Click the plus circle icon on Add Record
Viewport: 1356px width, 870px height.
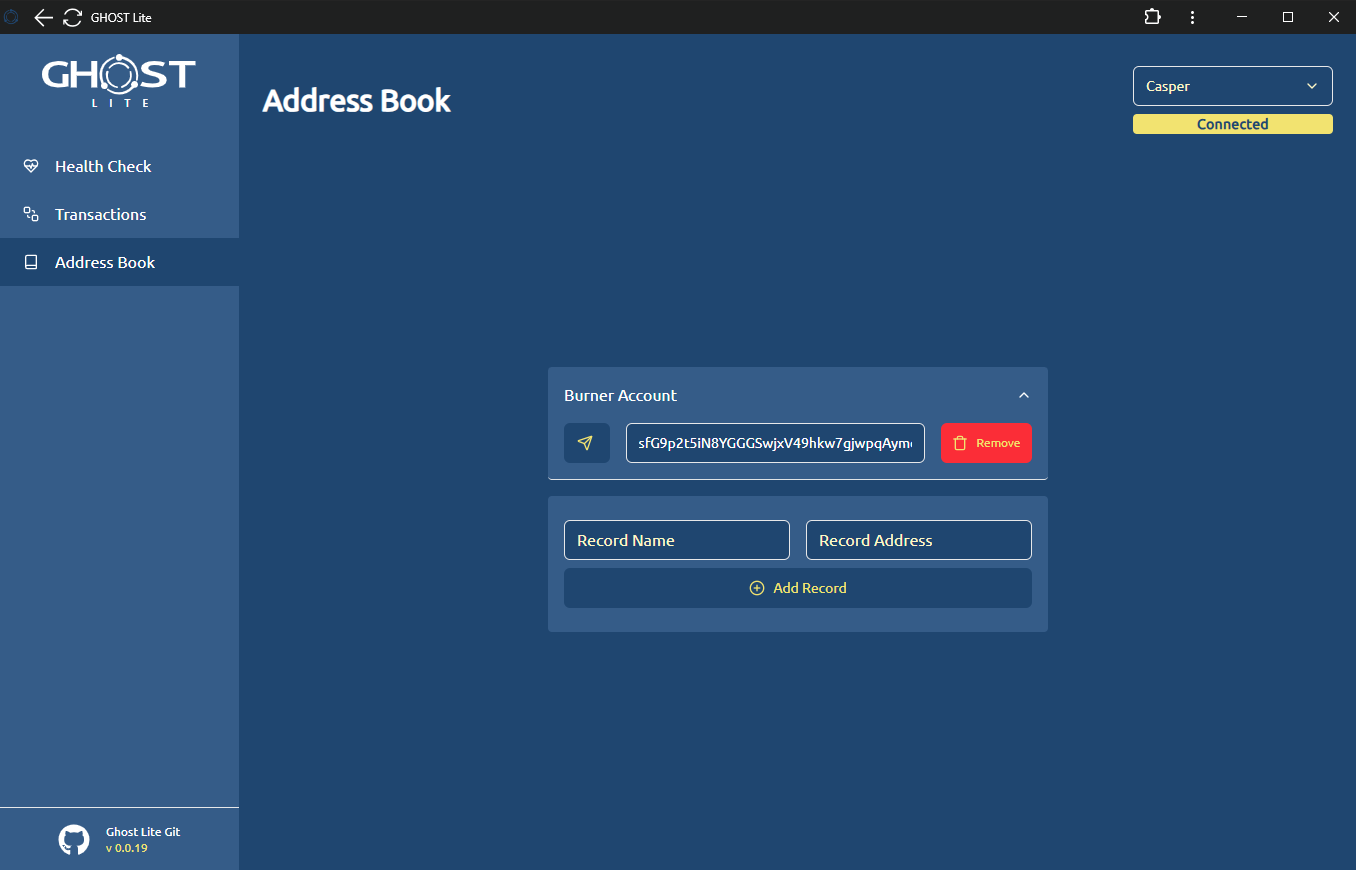coord(757,588)
